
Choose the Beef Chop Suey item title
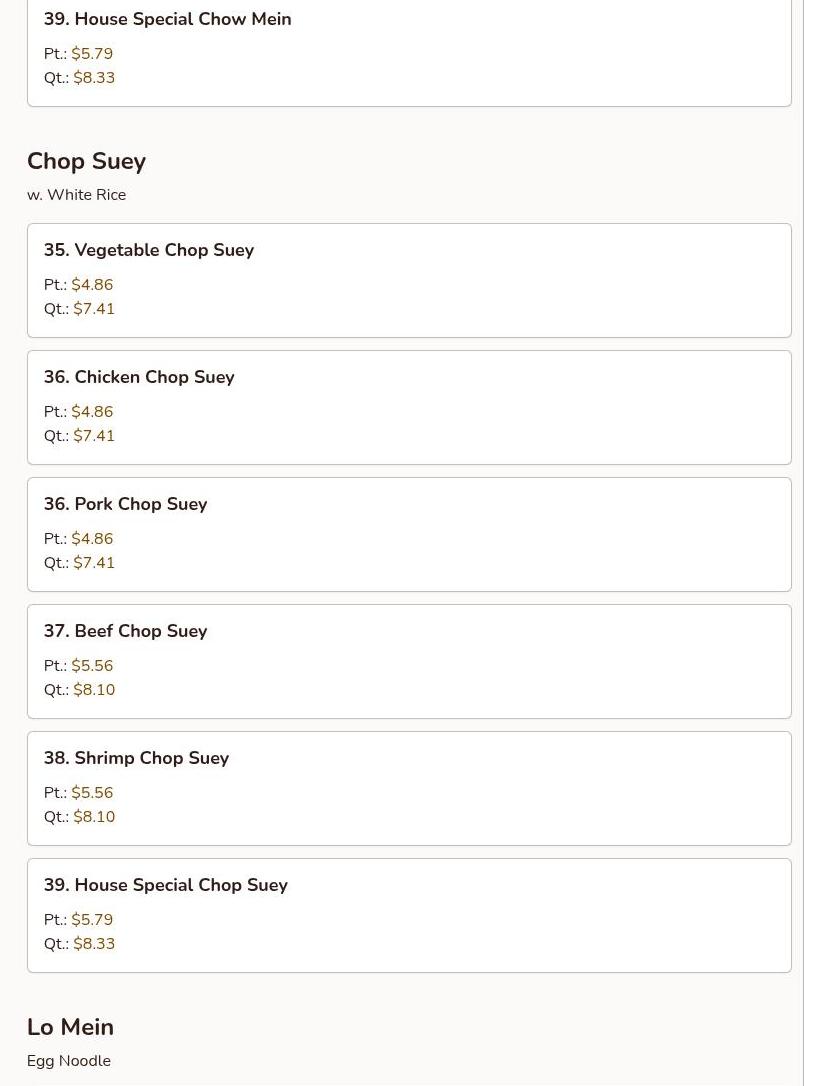pyautogui.click(x=125, y=631)
